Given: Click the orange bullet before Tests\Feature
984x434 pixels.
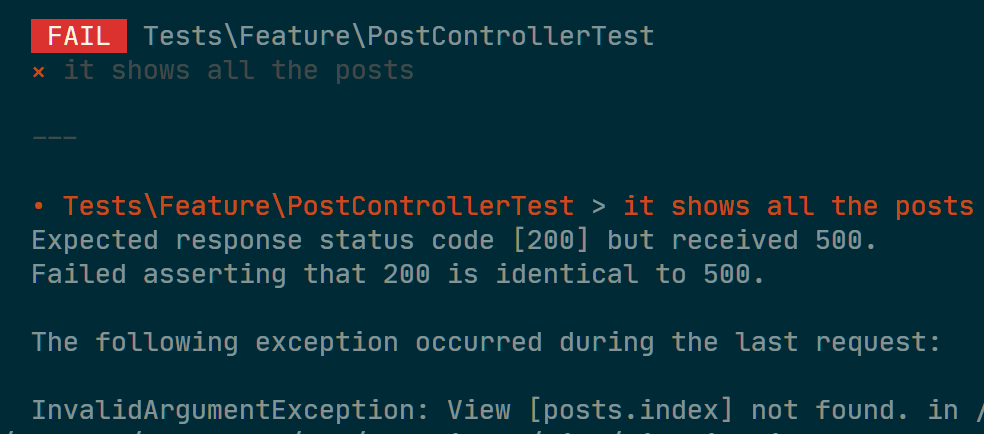Looking at the screenshot, I should pyautogui.click(x=38, y=206).
